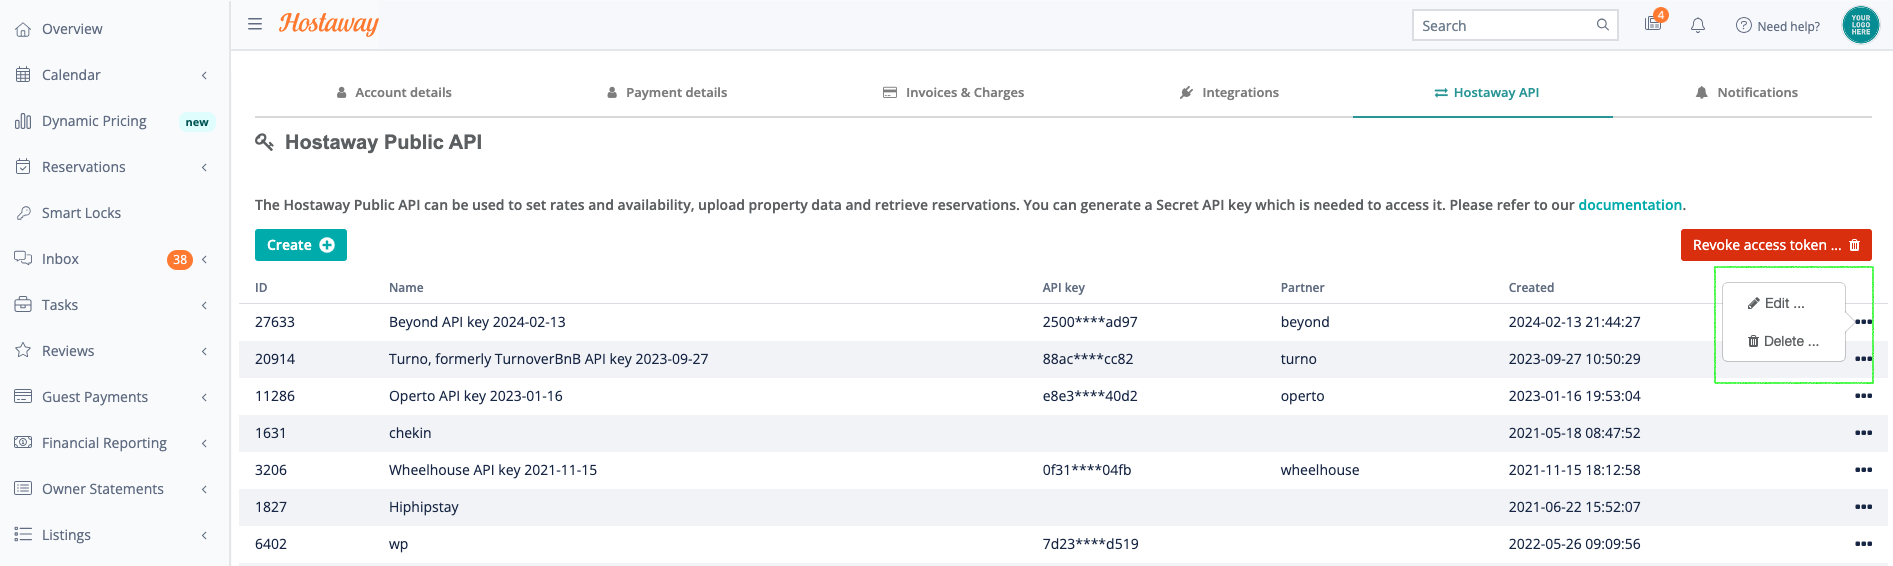Click the Financial Reporting money icon
The height and width of the screenshot is (566, 1893).
point(23,443)
